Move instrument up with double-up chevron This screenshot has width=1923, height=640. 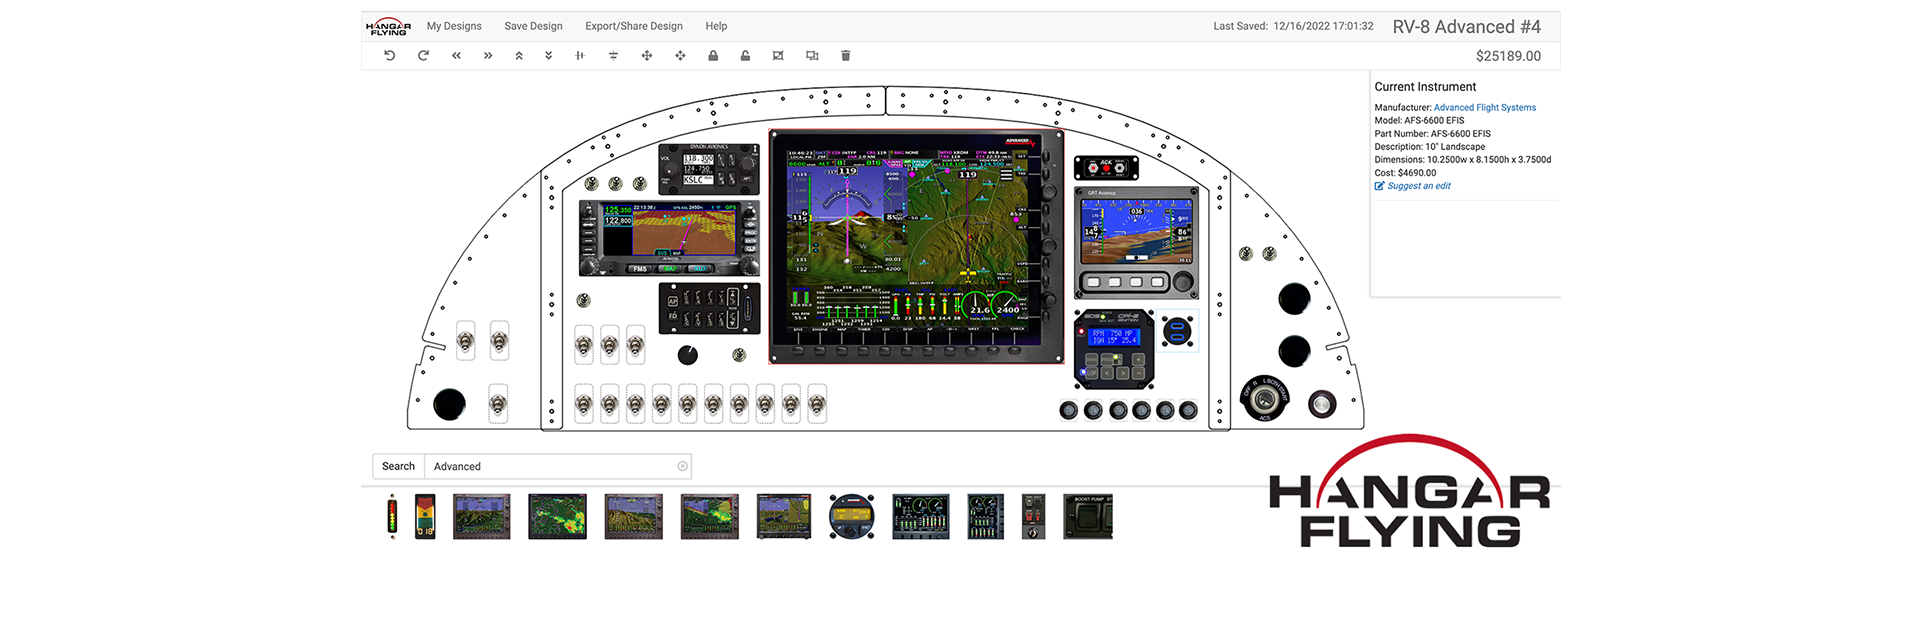(x=519, y=56)
